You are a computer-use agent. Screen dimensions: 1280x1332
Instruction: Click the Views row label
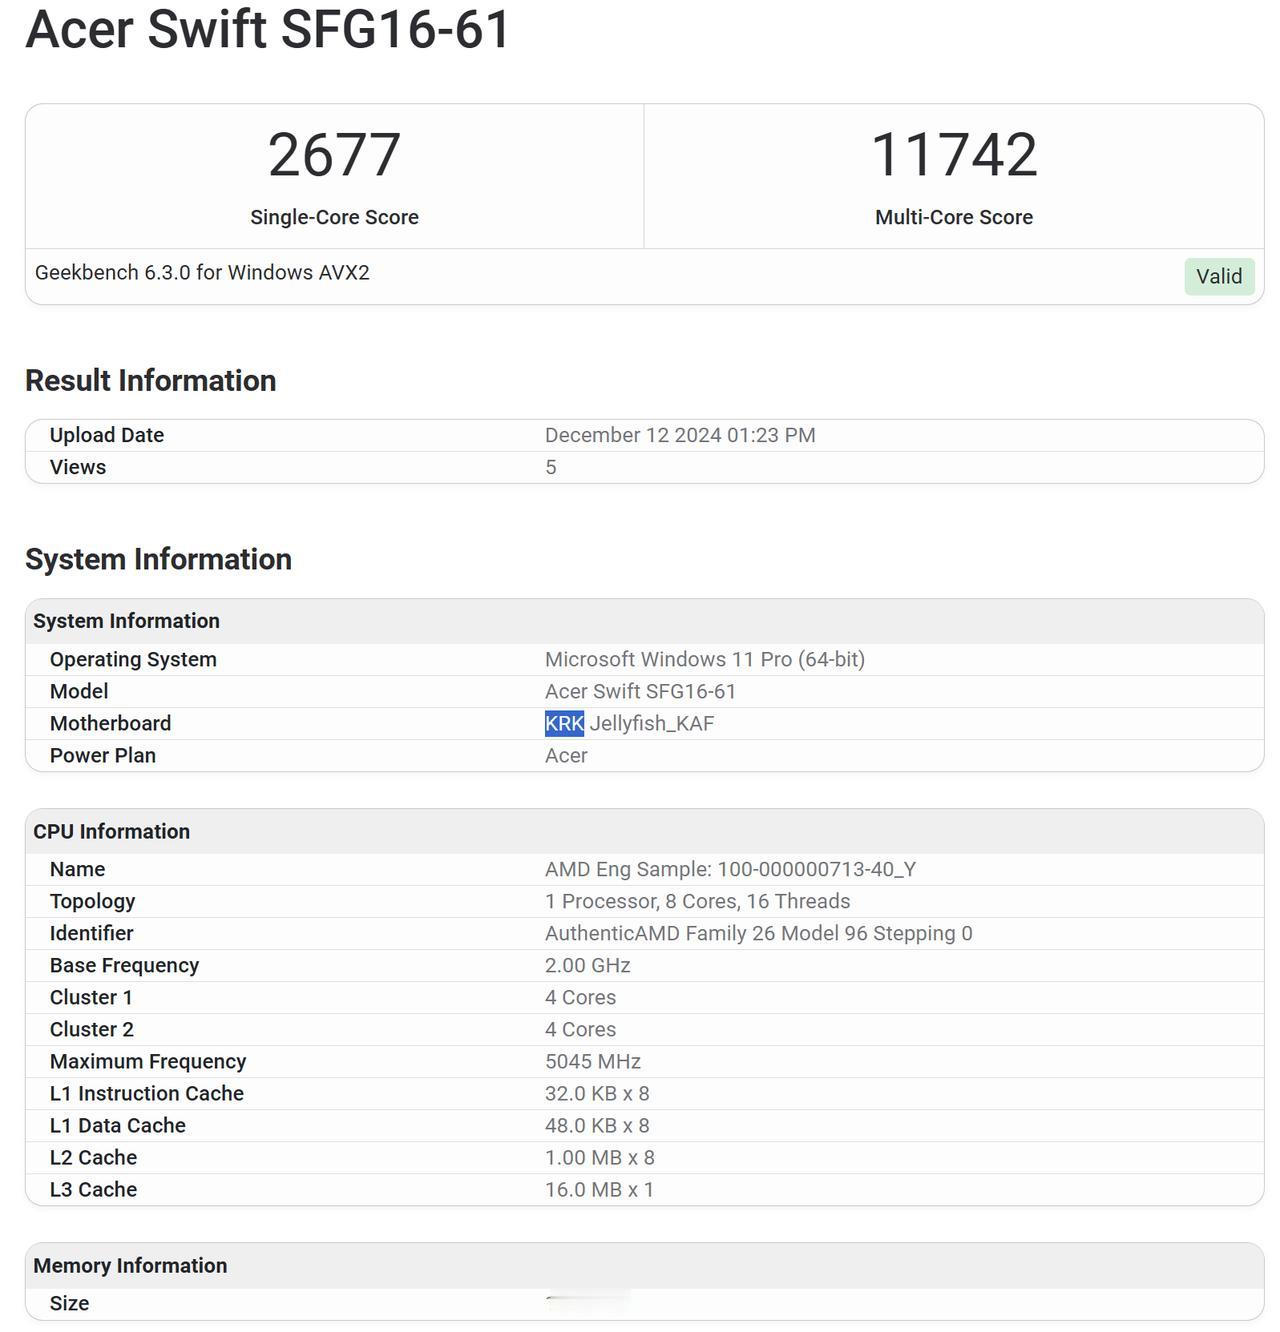pyautogui.click(x=78, y=467)
